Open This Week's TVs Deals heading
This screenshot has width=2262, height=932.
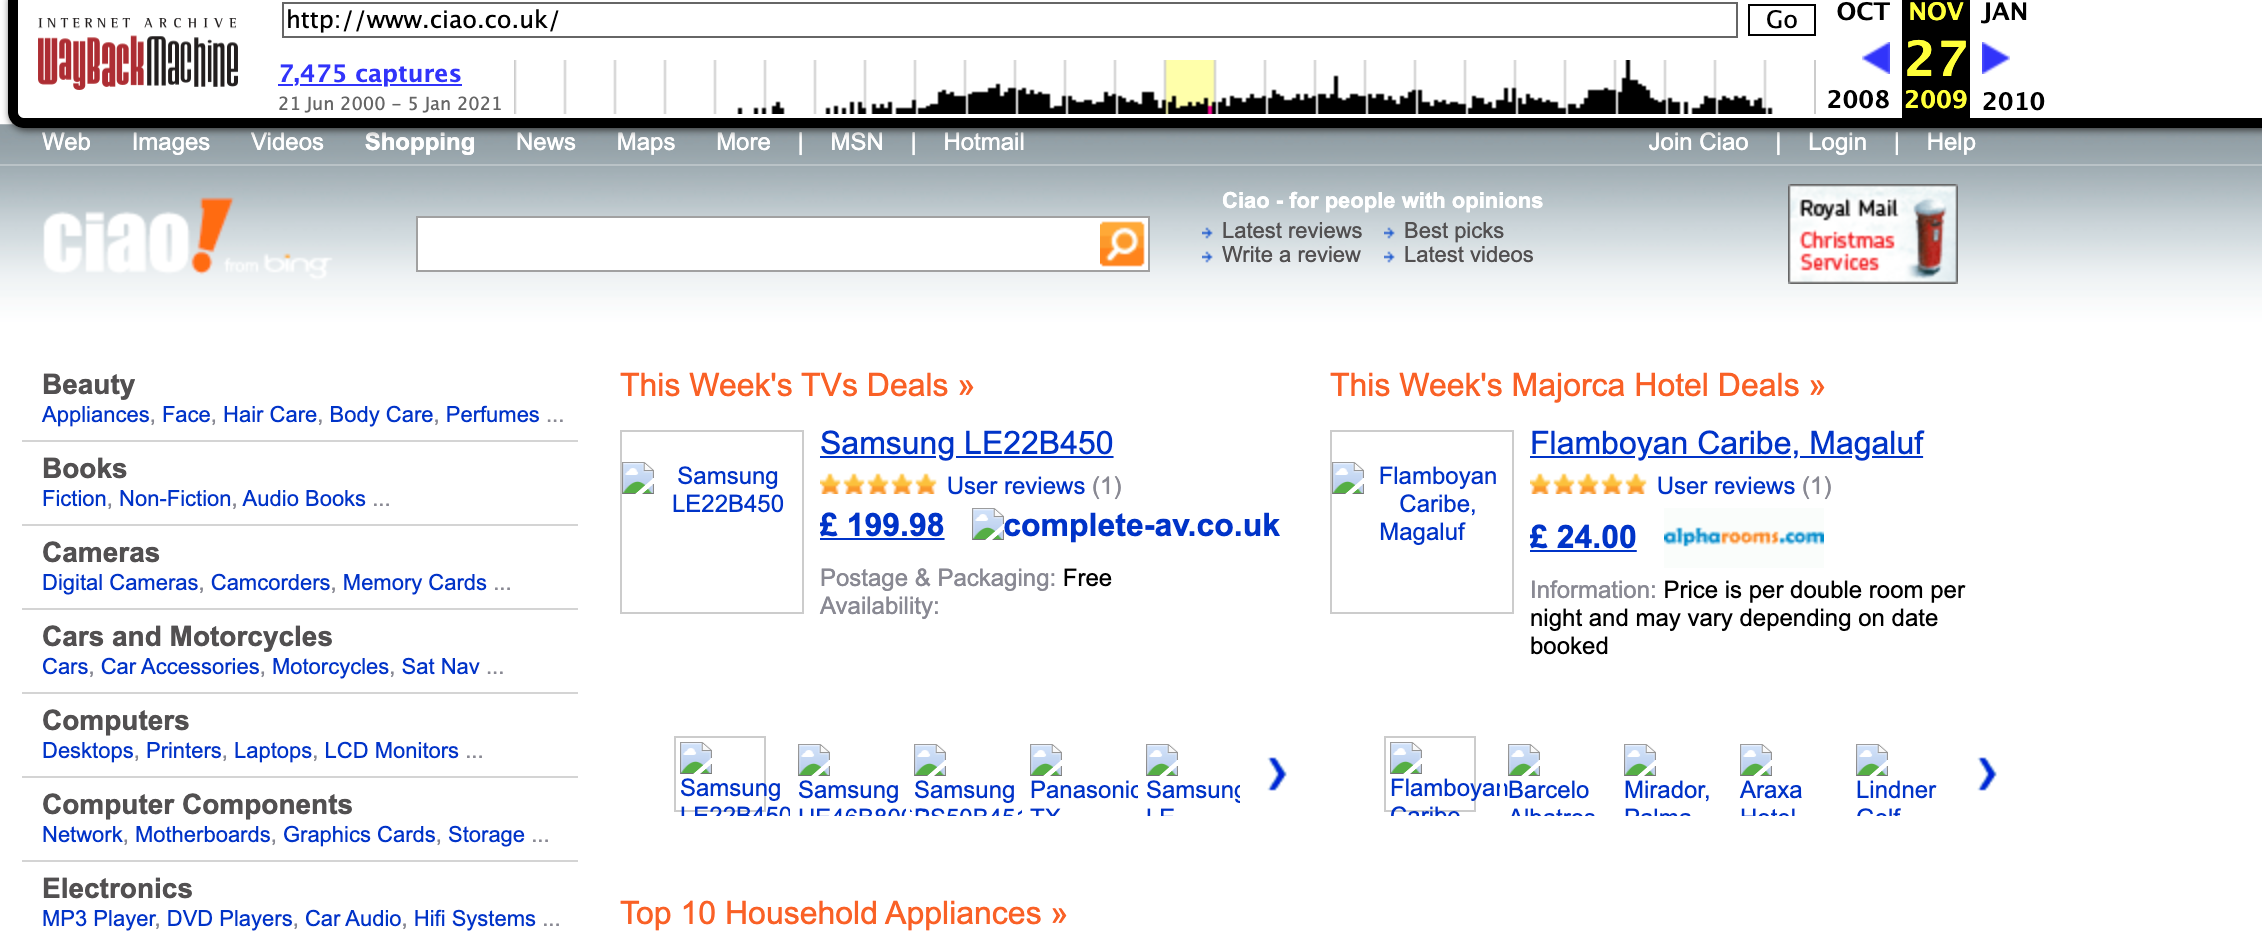[797, 385]
